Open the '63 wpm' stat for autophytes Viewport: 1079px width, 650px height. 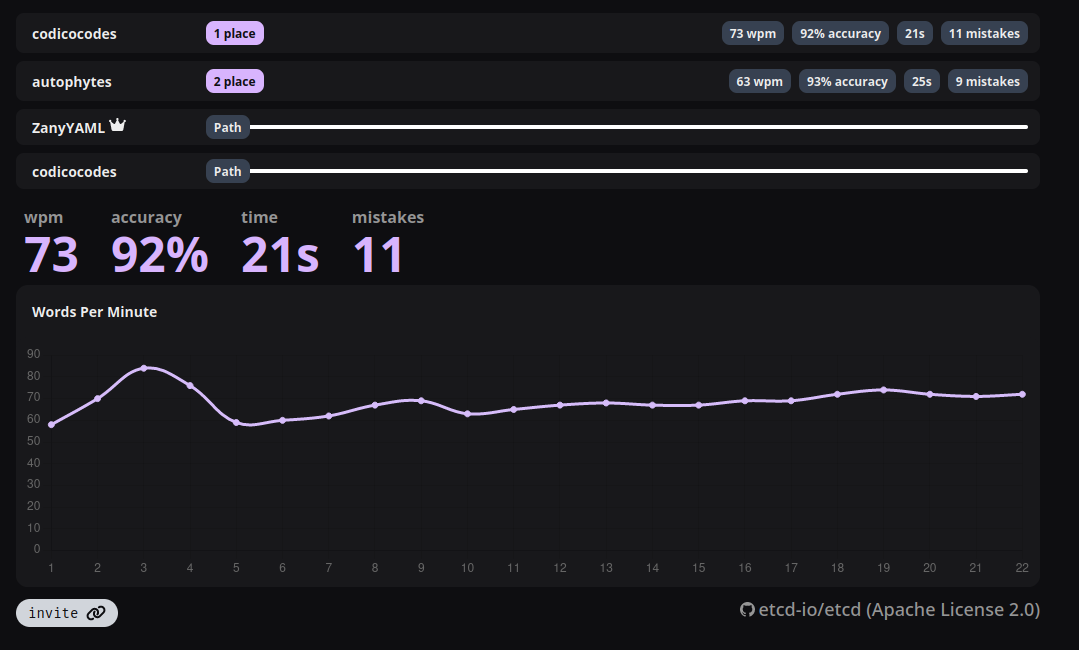point(759,81)
